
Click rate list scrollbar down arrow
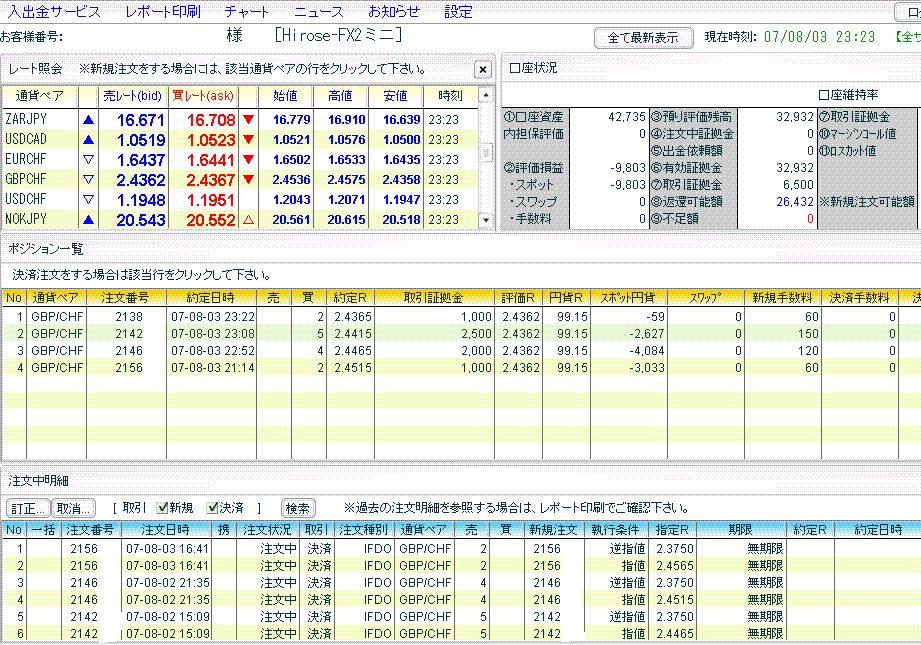[486, 220]
